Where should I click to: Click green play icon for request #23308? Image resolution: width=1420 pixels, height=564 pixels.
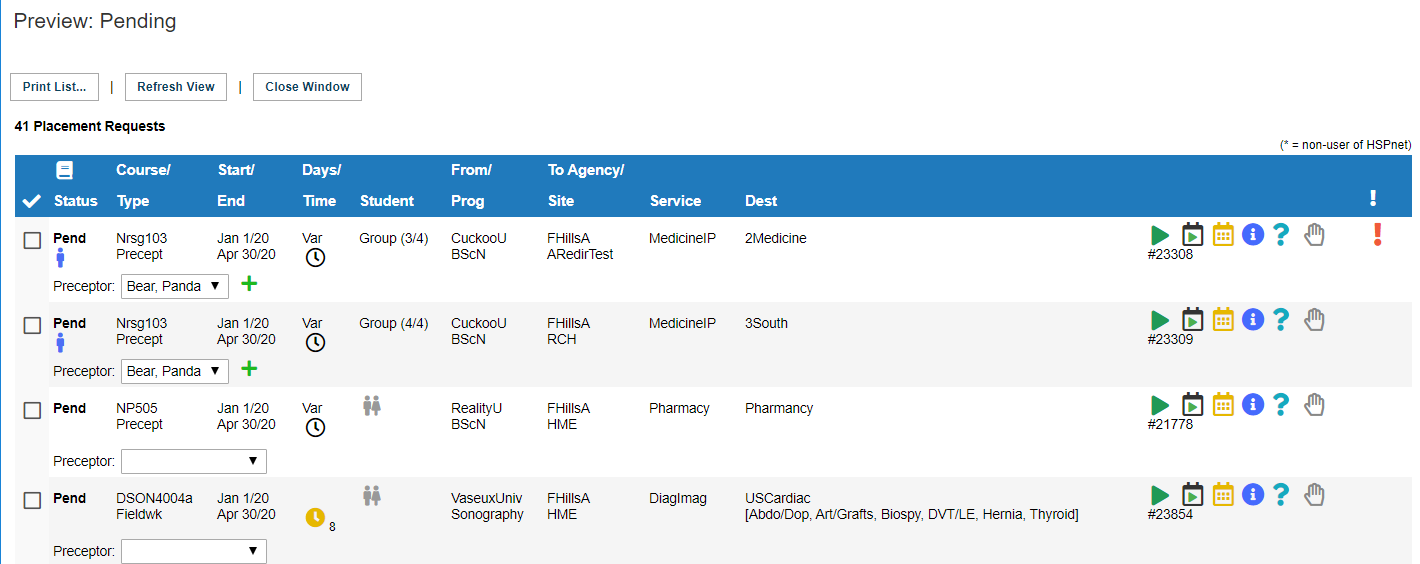click(x=1159, y=235)
